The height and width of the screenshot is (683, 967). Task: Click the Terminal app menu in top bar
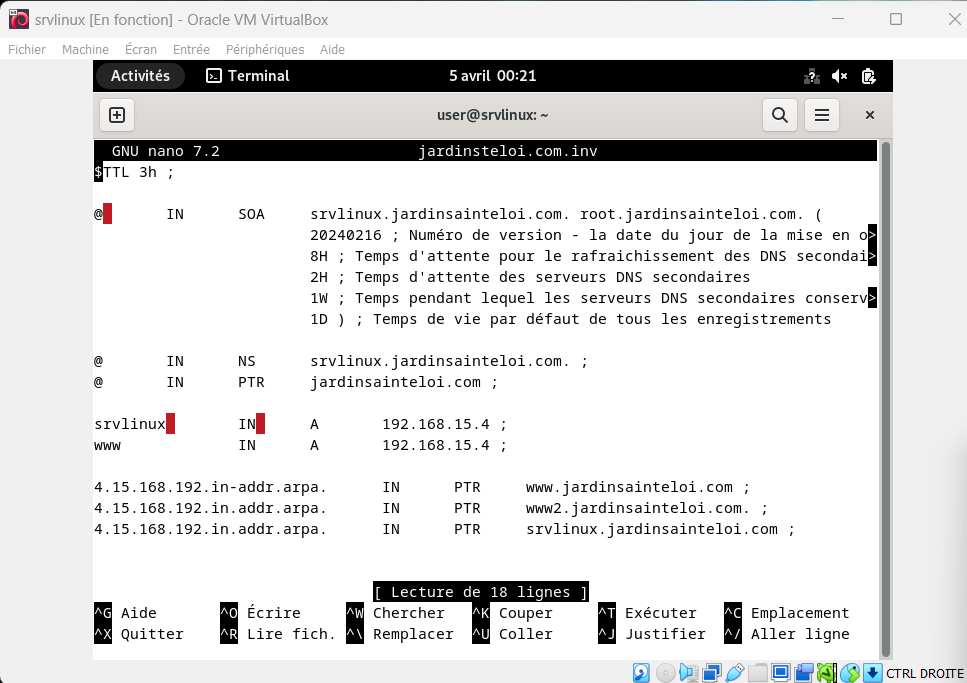click(x=248, y=76)
